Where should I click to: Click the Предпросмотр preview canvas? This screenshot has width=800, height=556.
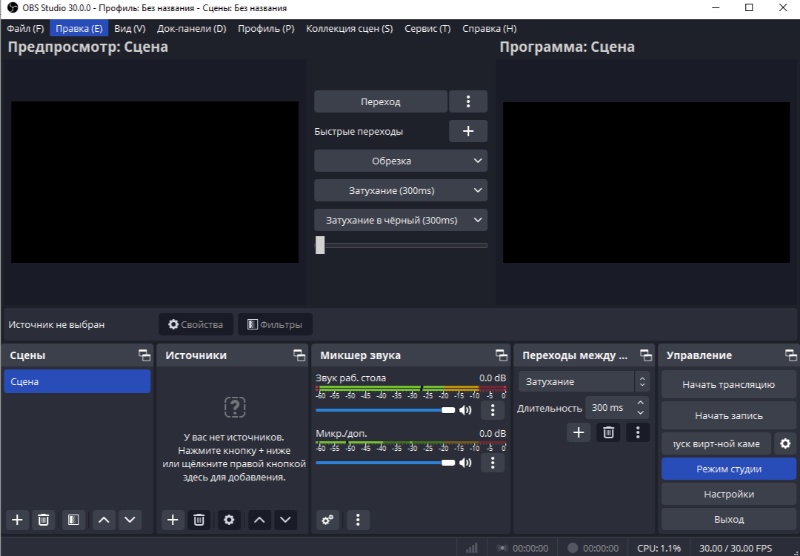pyautogui.click(x=155, y=182)
